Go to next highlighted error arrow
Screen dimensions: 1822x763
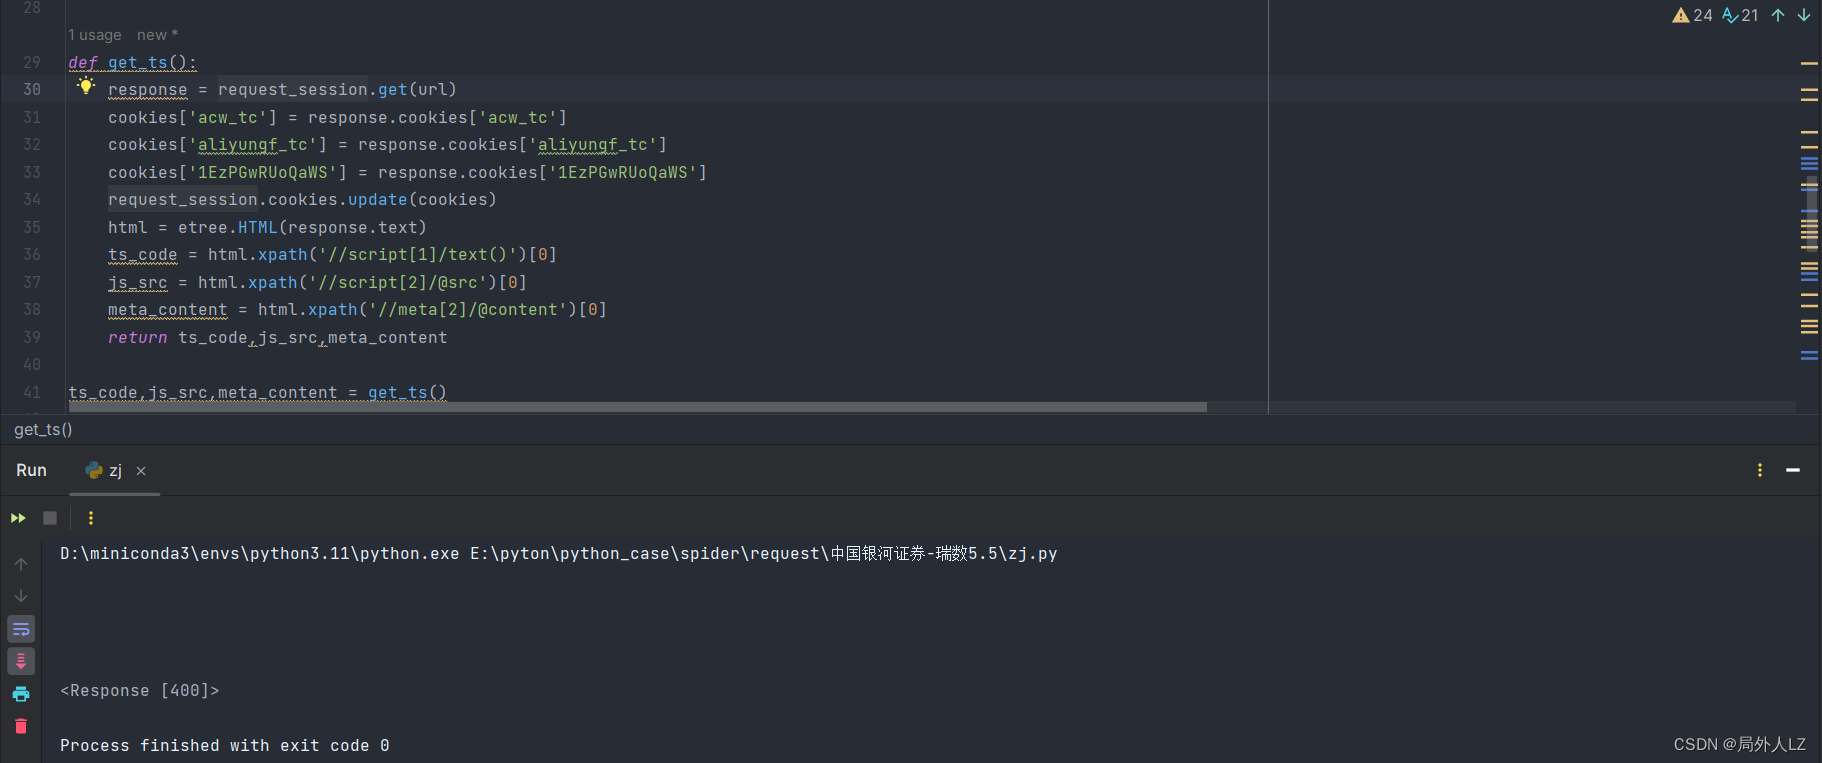pos(1804,15)
